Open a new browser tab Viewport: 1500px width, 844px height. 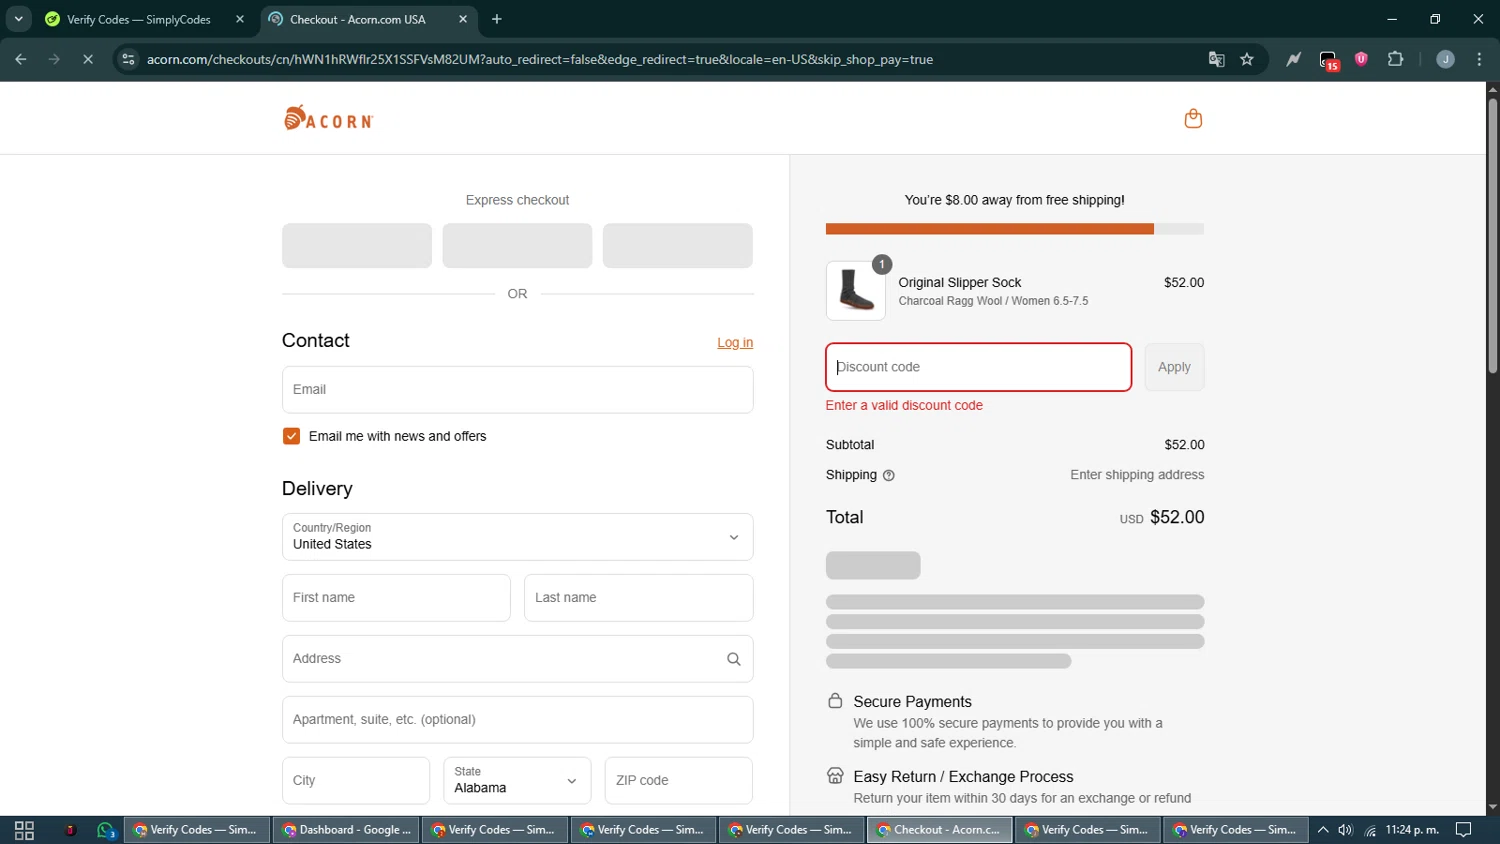click(x=497, y=19)
